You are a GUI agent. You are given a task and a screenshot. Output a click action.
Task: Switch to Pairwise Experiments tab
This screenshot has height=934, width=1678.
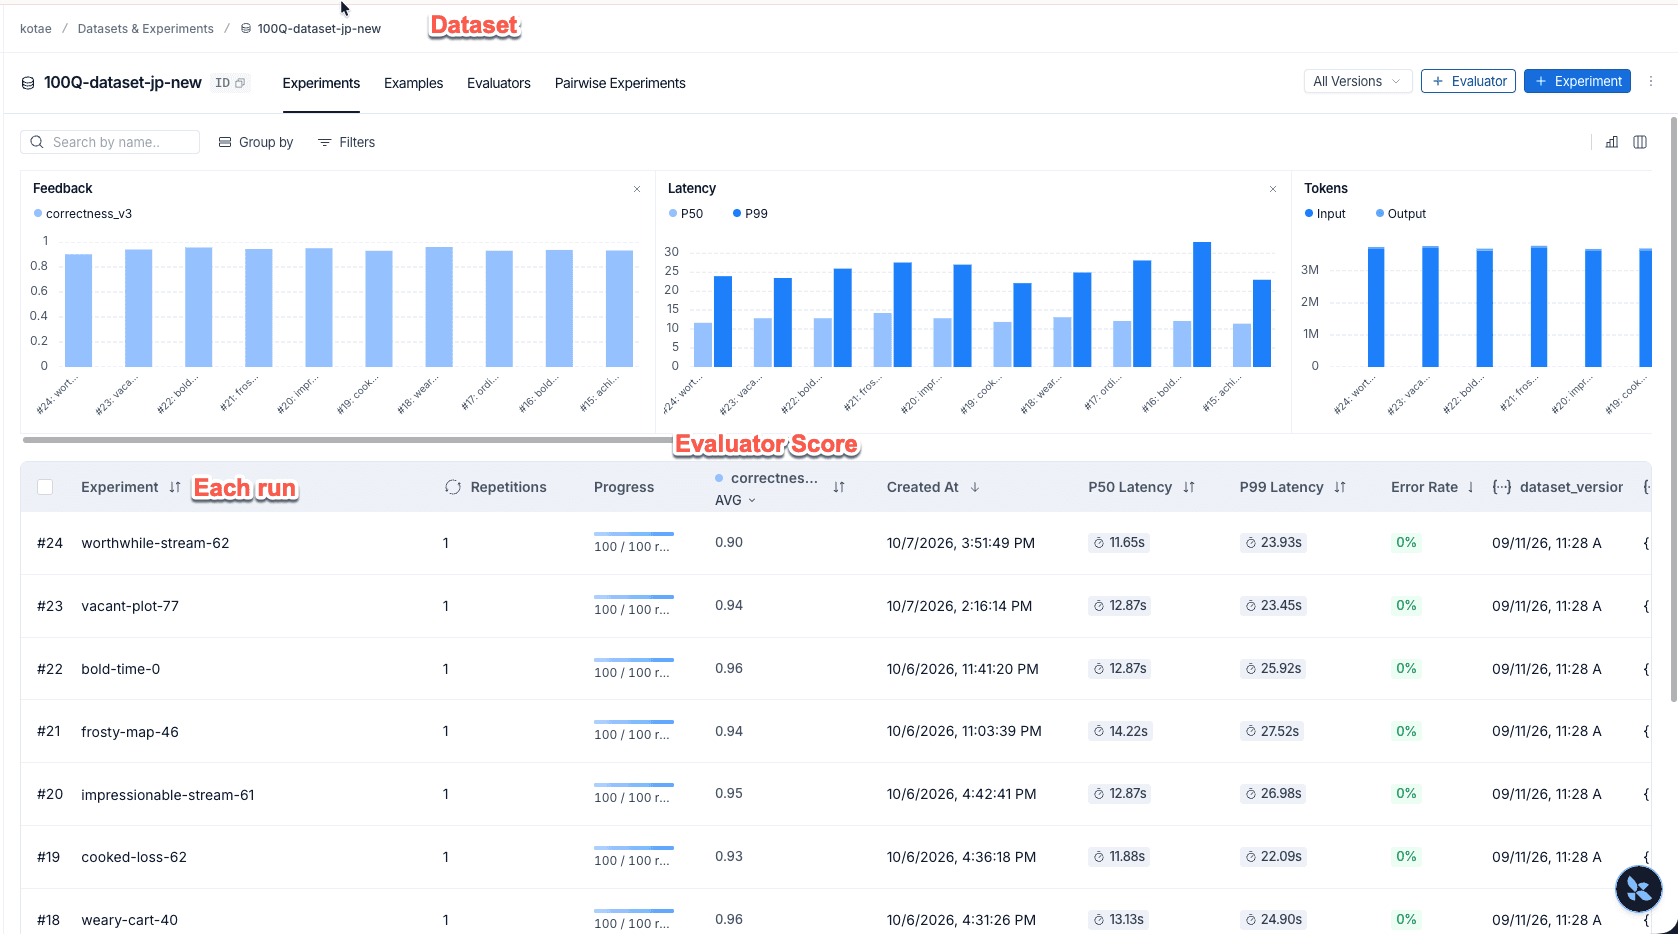tap(620, 83)
